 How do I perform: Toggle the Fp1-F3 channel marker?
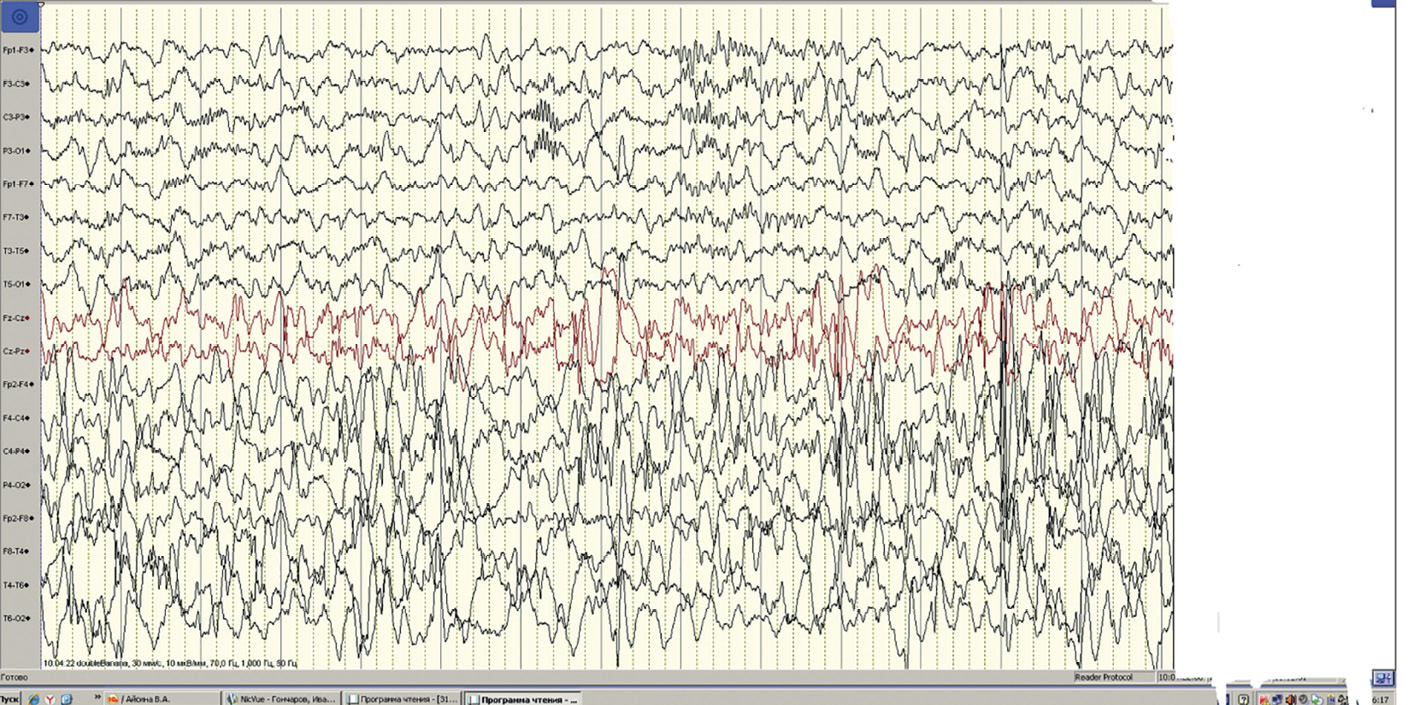pos(33,50)
